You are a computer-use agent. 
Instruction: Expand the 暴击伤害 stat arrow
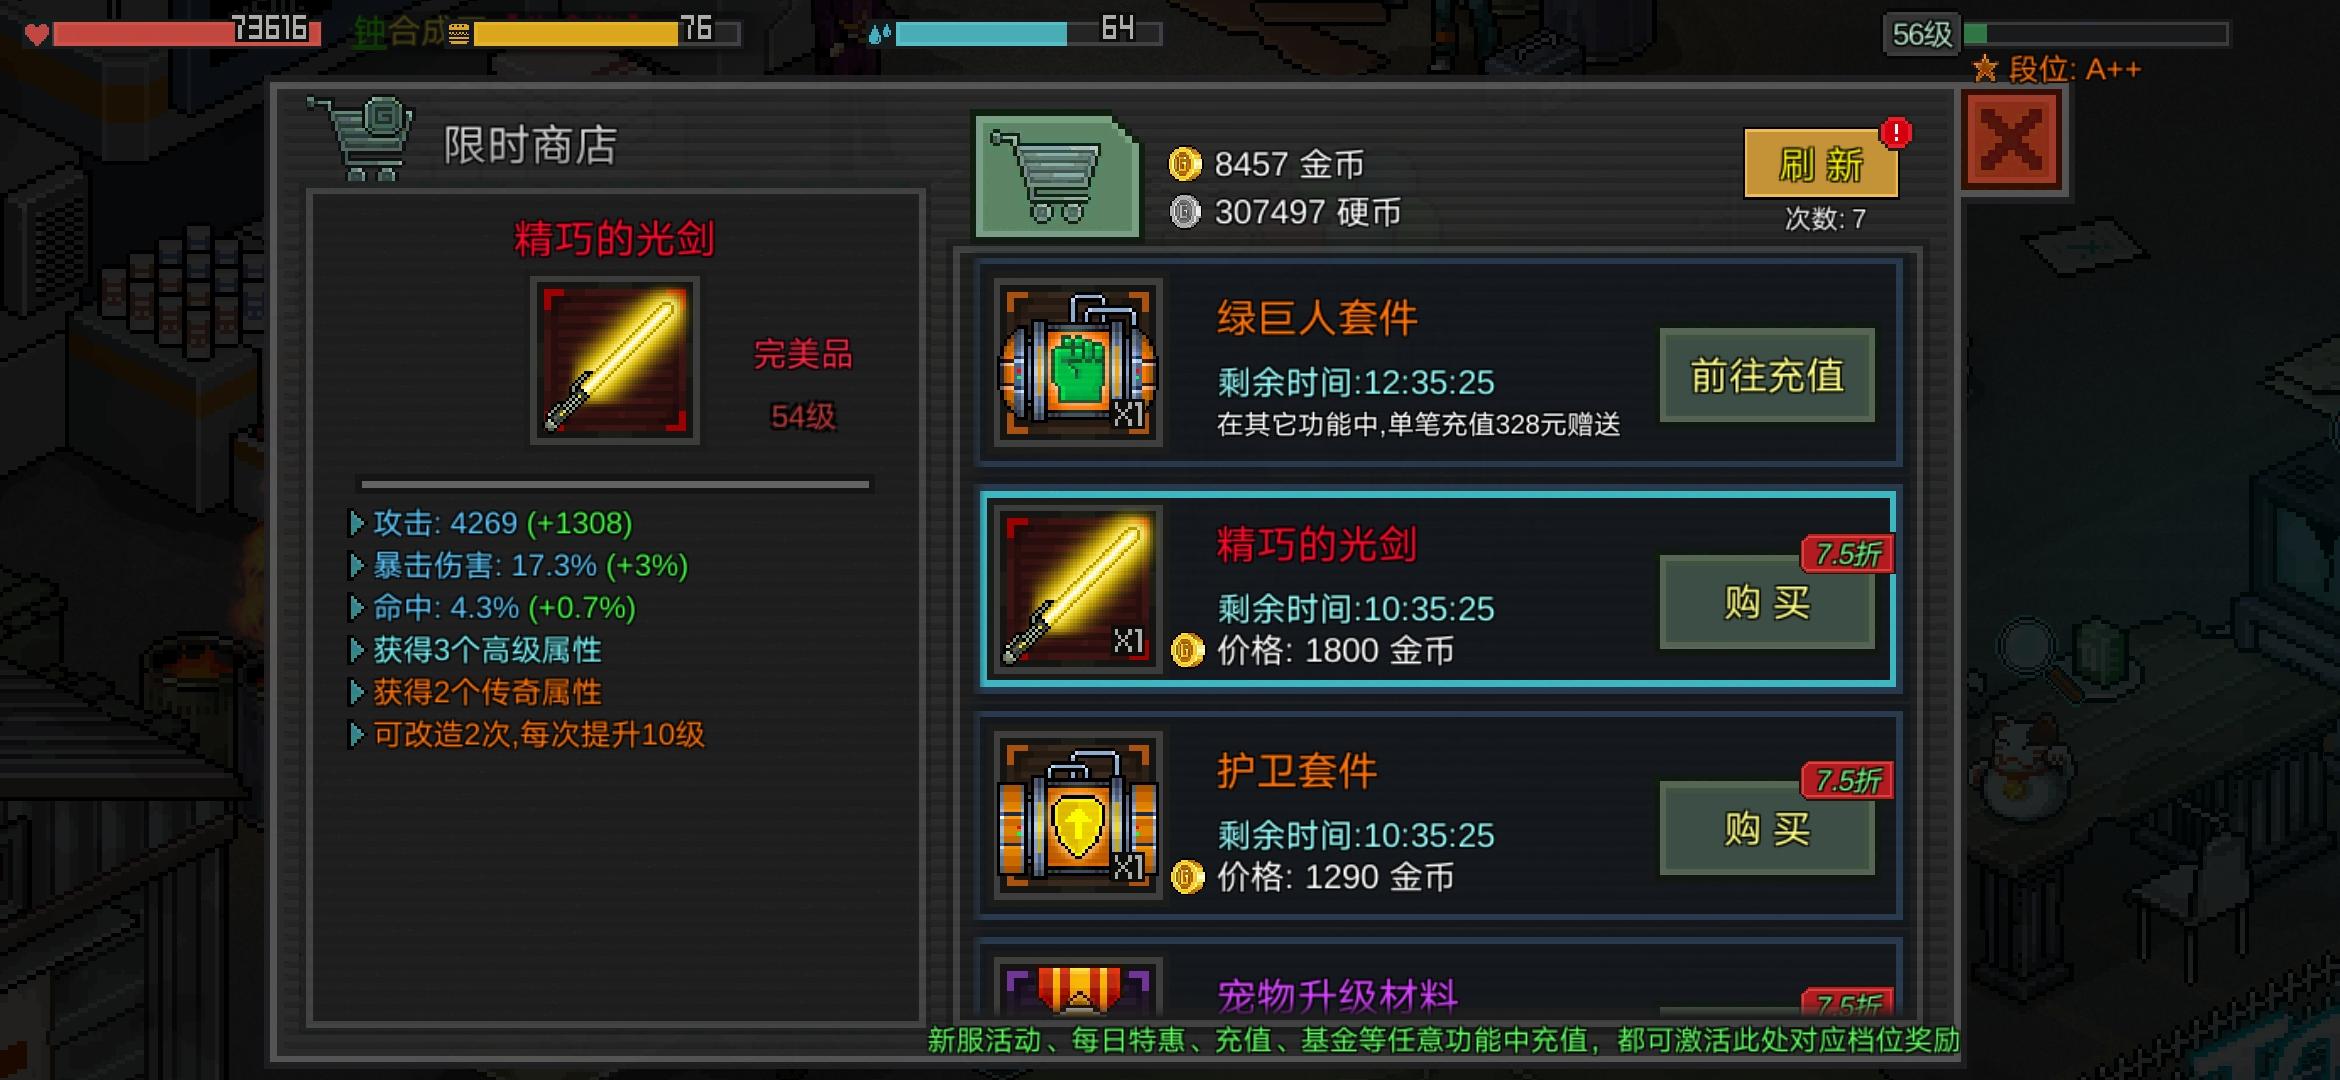(356, 566)
